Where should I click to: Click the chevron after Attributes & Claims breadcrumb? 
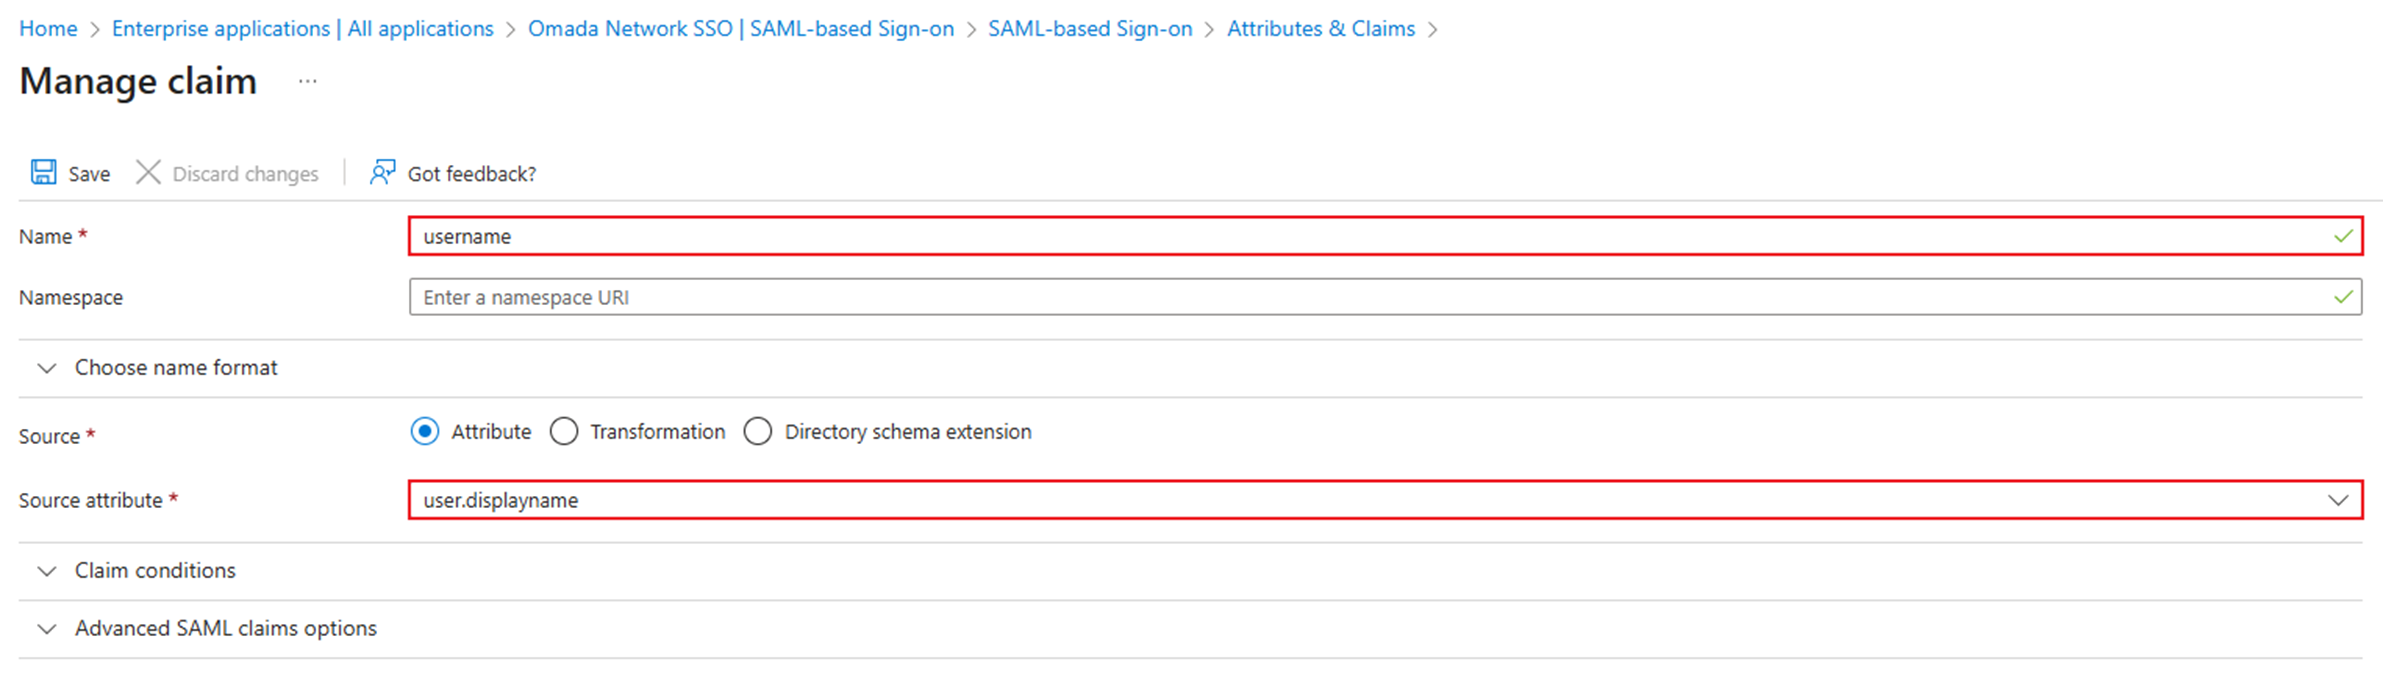(1434, 29)
